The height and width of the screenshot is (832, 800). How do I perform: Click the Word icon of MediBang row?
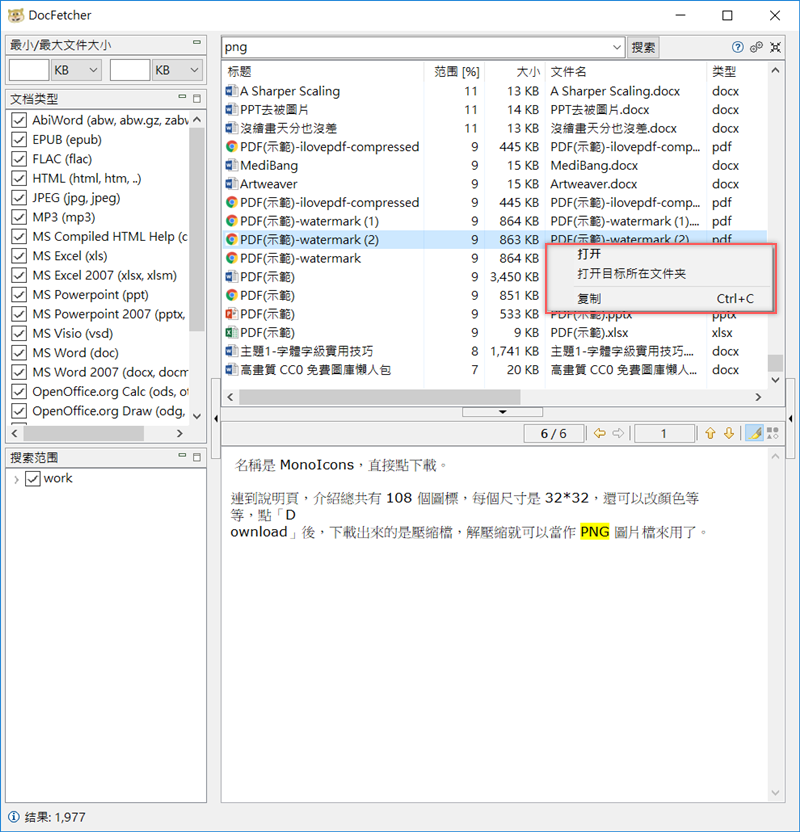click(x=231, y=165)
